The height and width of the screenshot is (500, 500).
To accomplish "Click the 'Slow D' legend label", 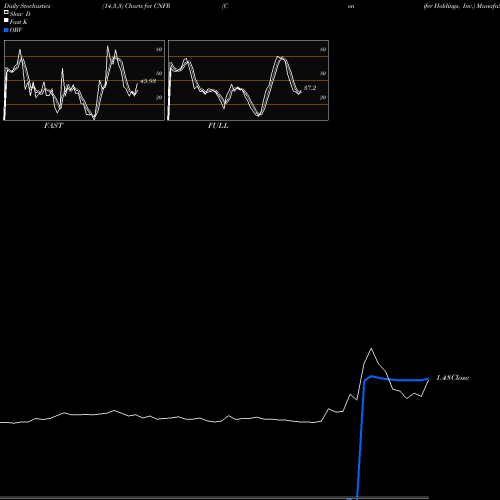I will point(20,14).
